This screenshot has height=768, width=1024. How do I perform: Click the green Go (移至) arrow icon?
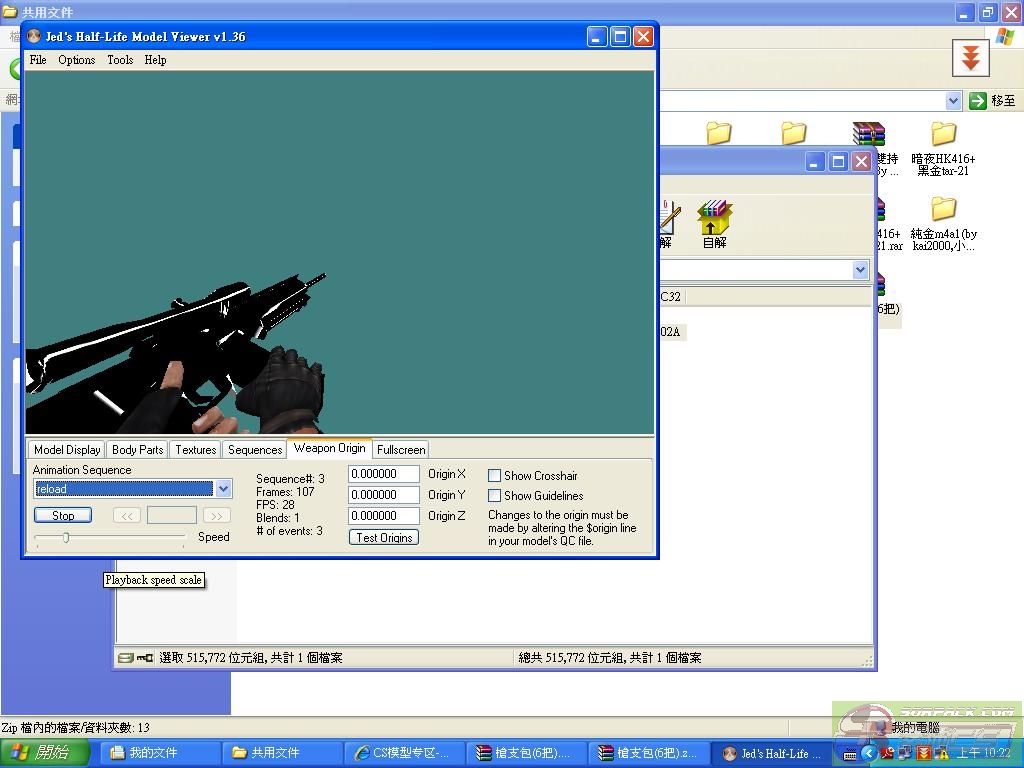pyautogui.click(x=977, y=101)
